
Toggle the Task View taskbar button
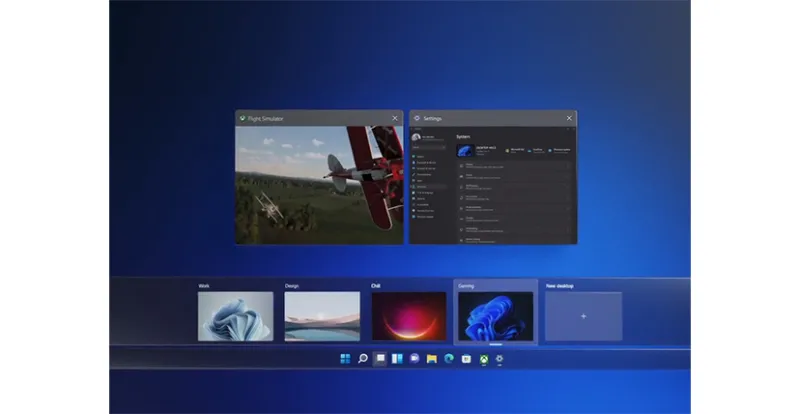pyautogui.click(x=380, y=359)
